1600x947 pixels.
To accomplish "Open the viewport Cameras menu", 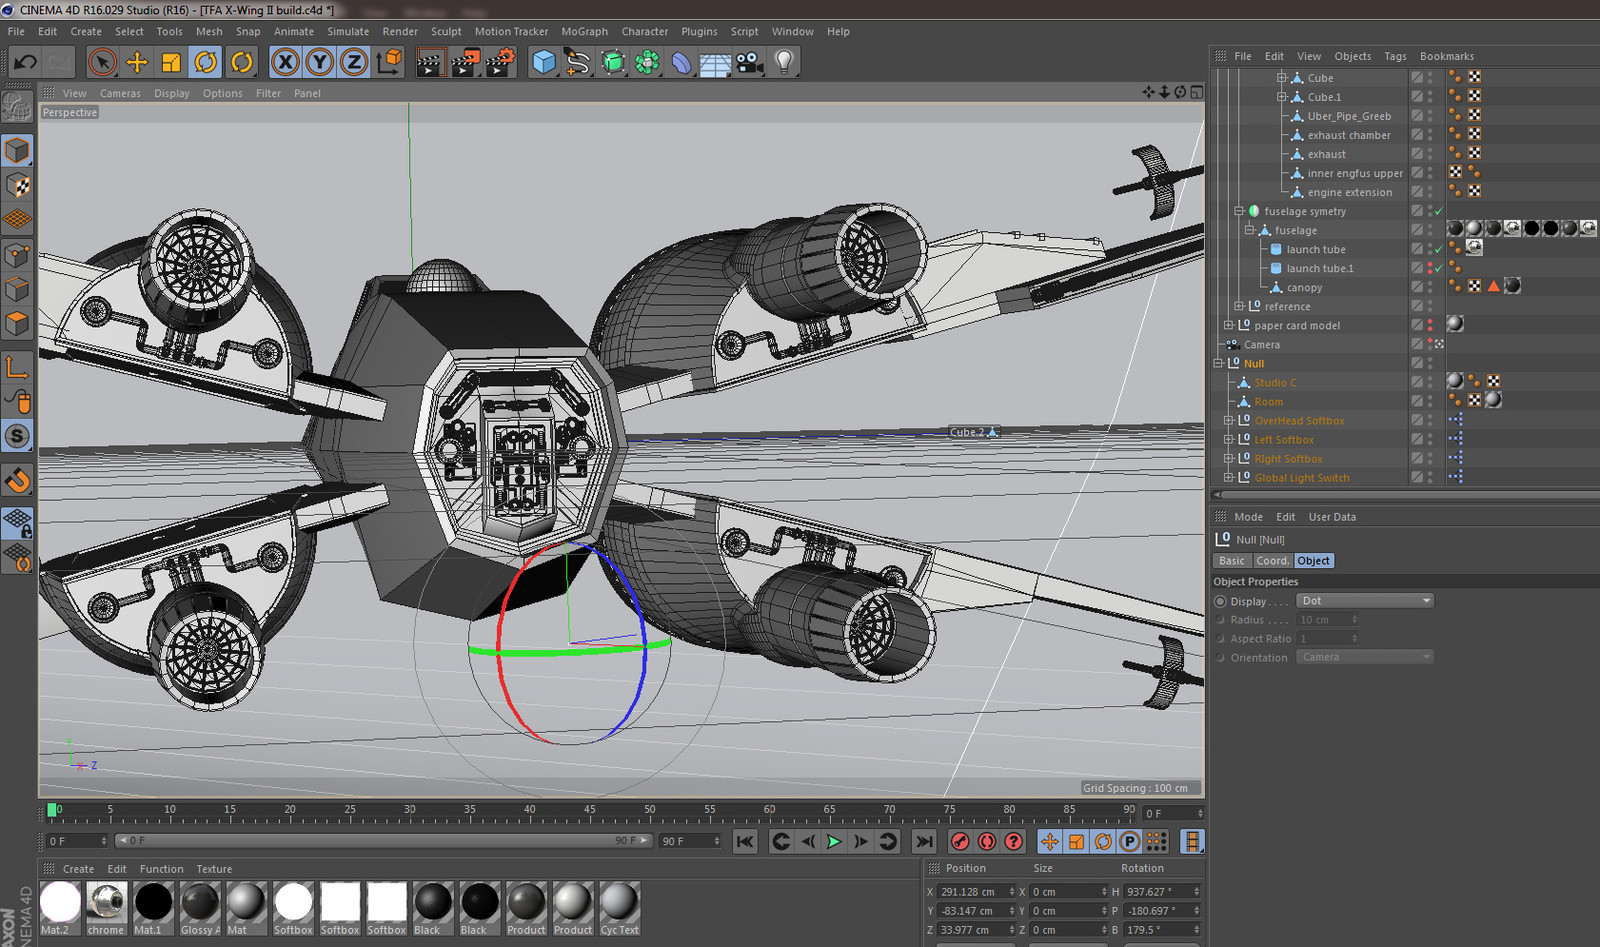I will click(120, 93).
